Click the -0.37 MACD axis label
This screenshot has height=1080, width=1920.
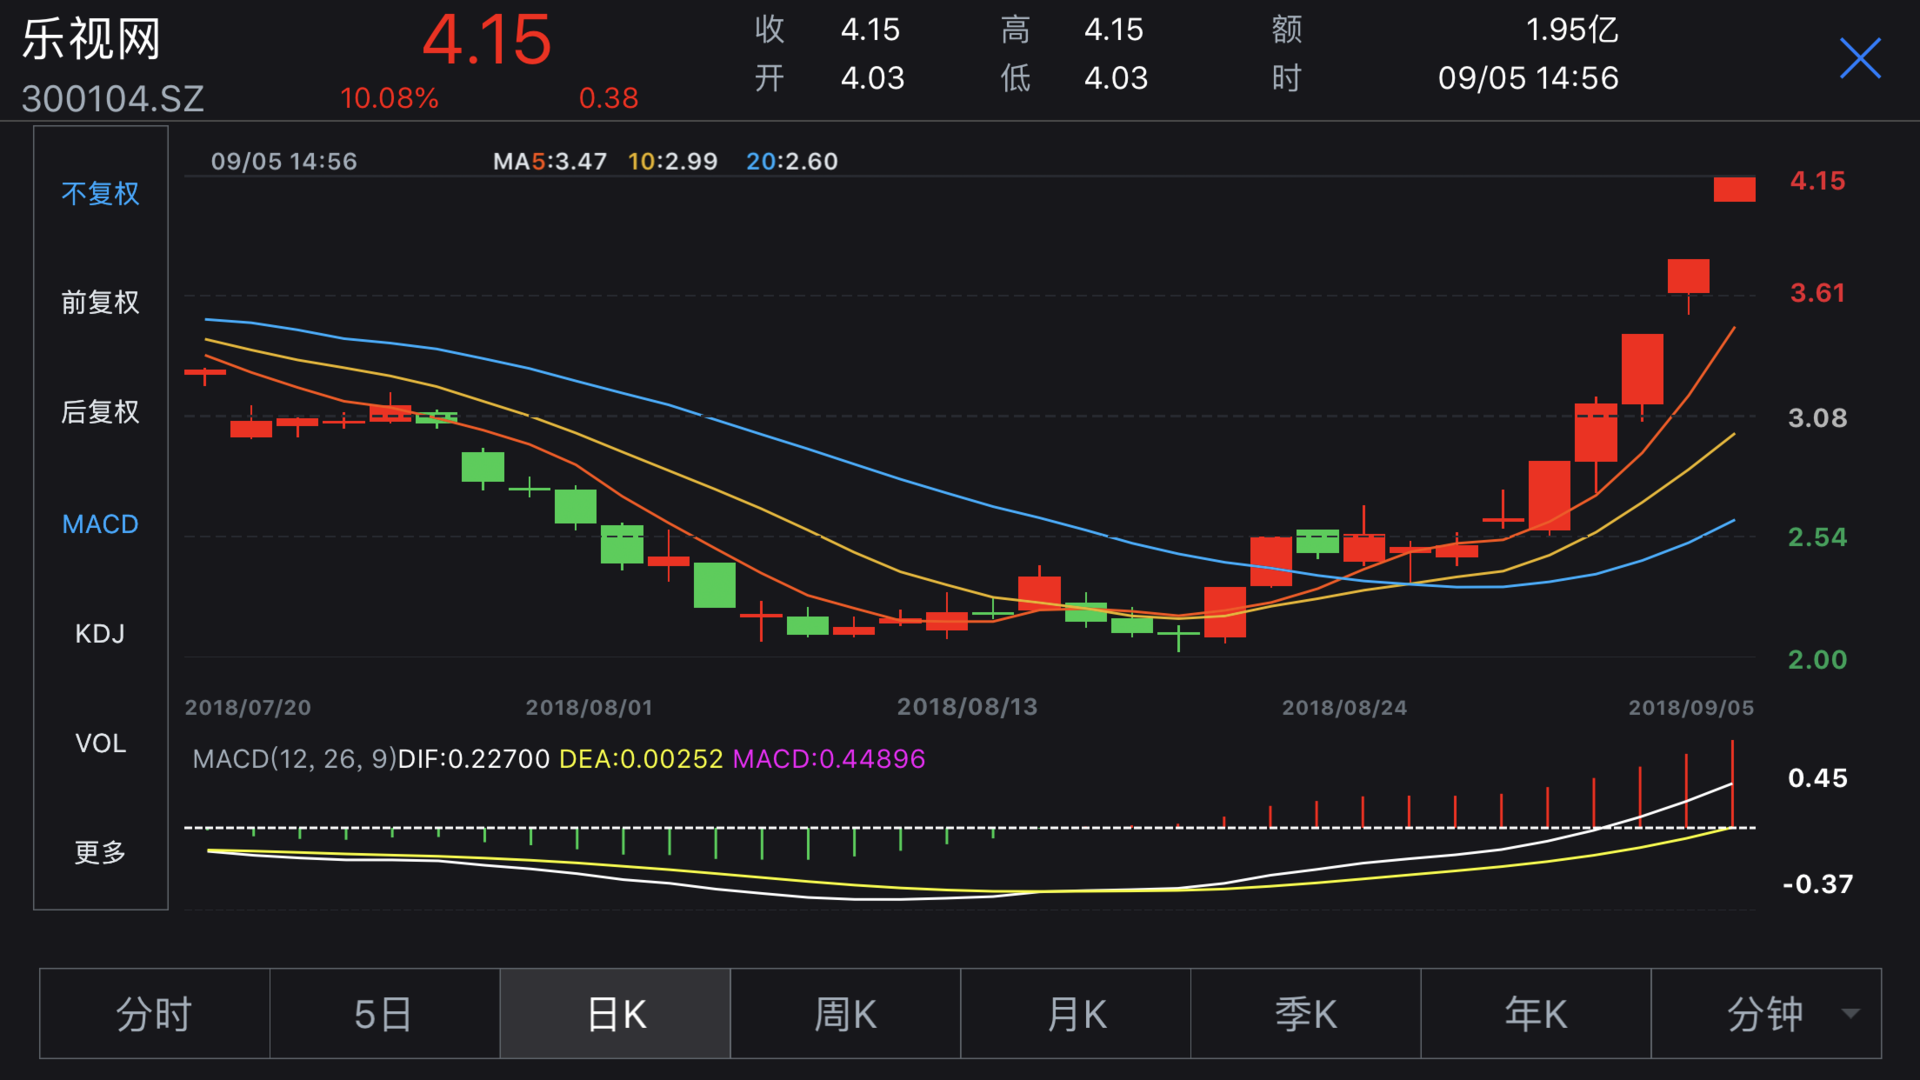click(1817, 884)
